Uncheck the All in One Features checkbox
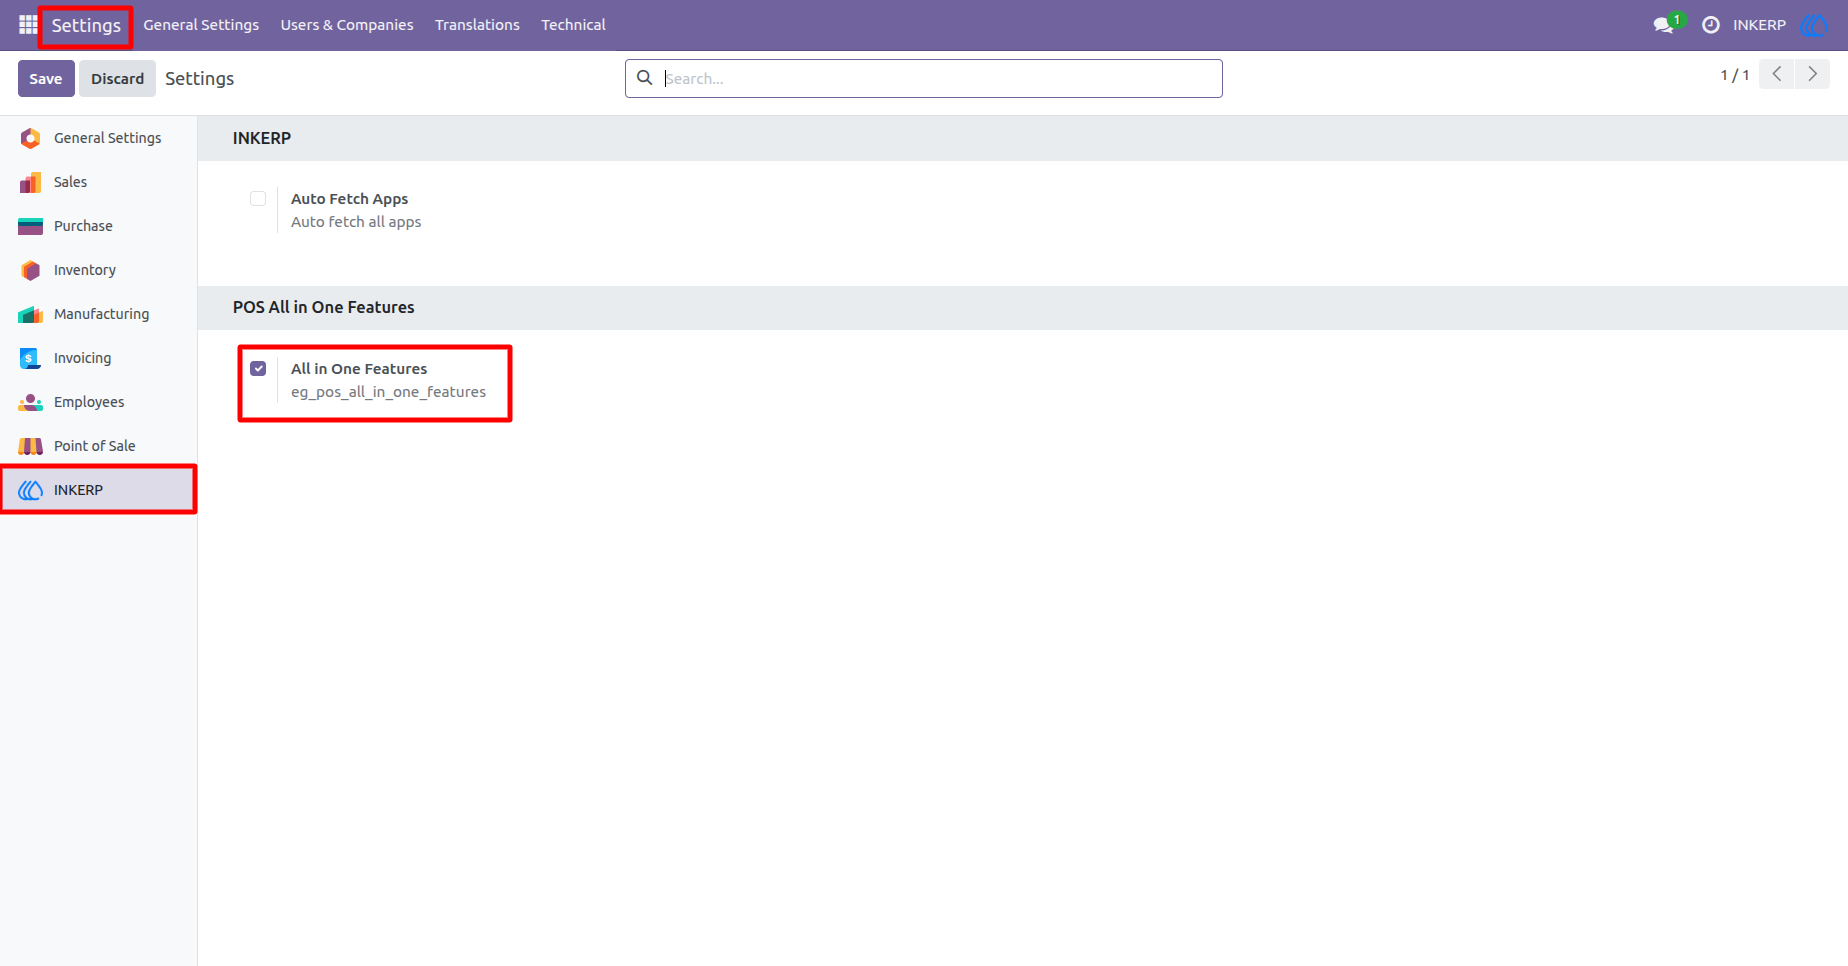Screen dimensions: 1848x966 (x=258, y=368)
